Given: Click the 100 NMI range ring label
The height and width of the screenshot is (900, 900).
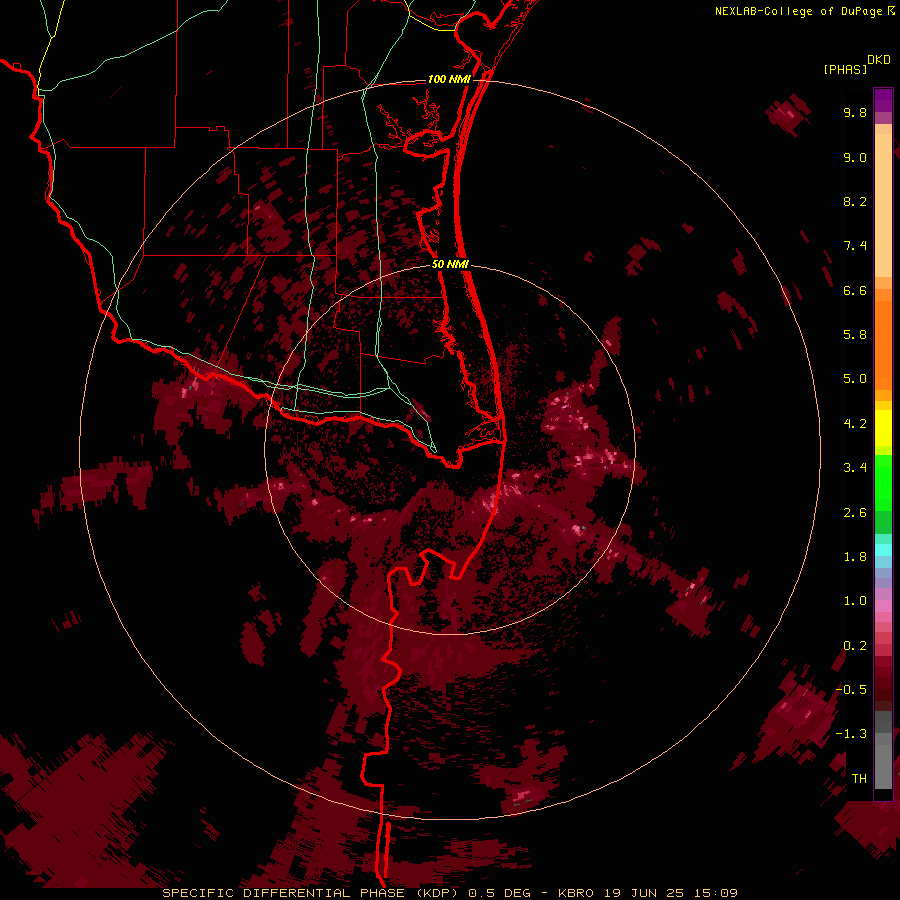Looking at the screenshot, I should tap(449, 79).
